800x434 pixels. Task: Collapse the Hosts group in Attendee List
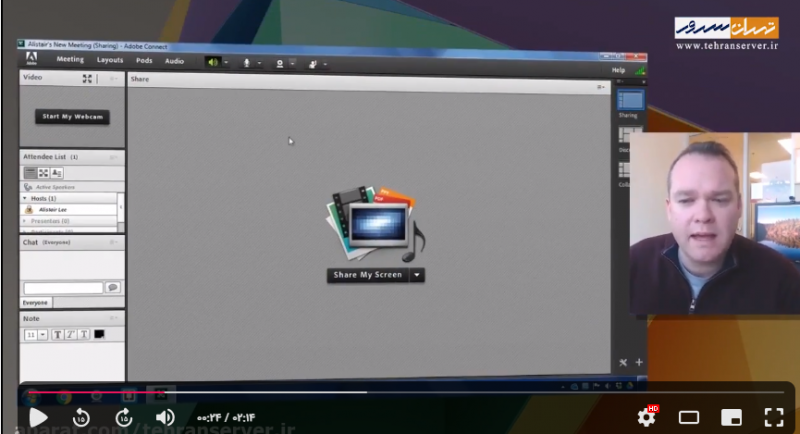click(x=27, y=199)
